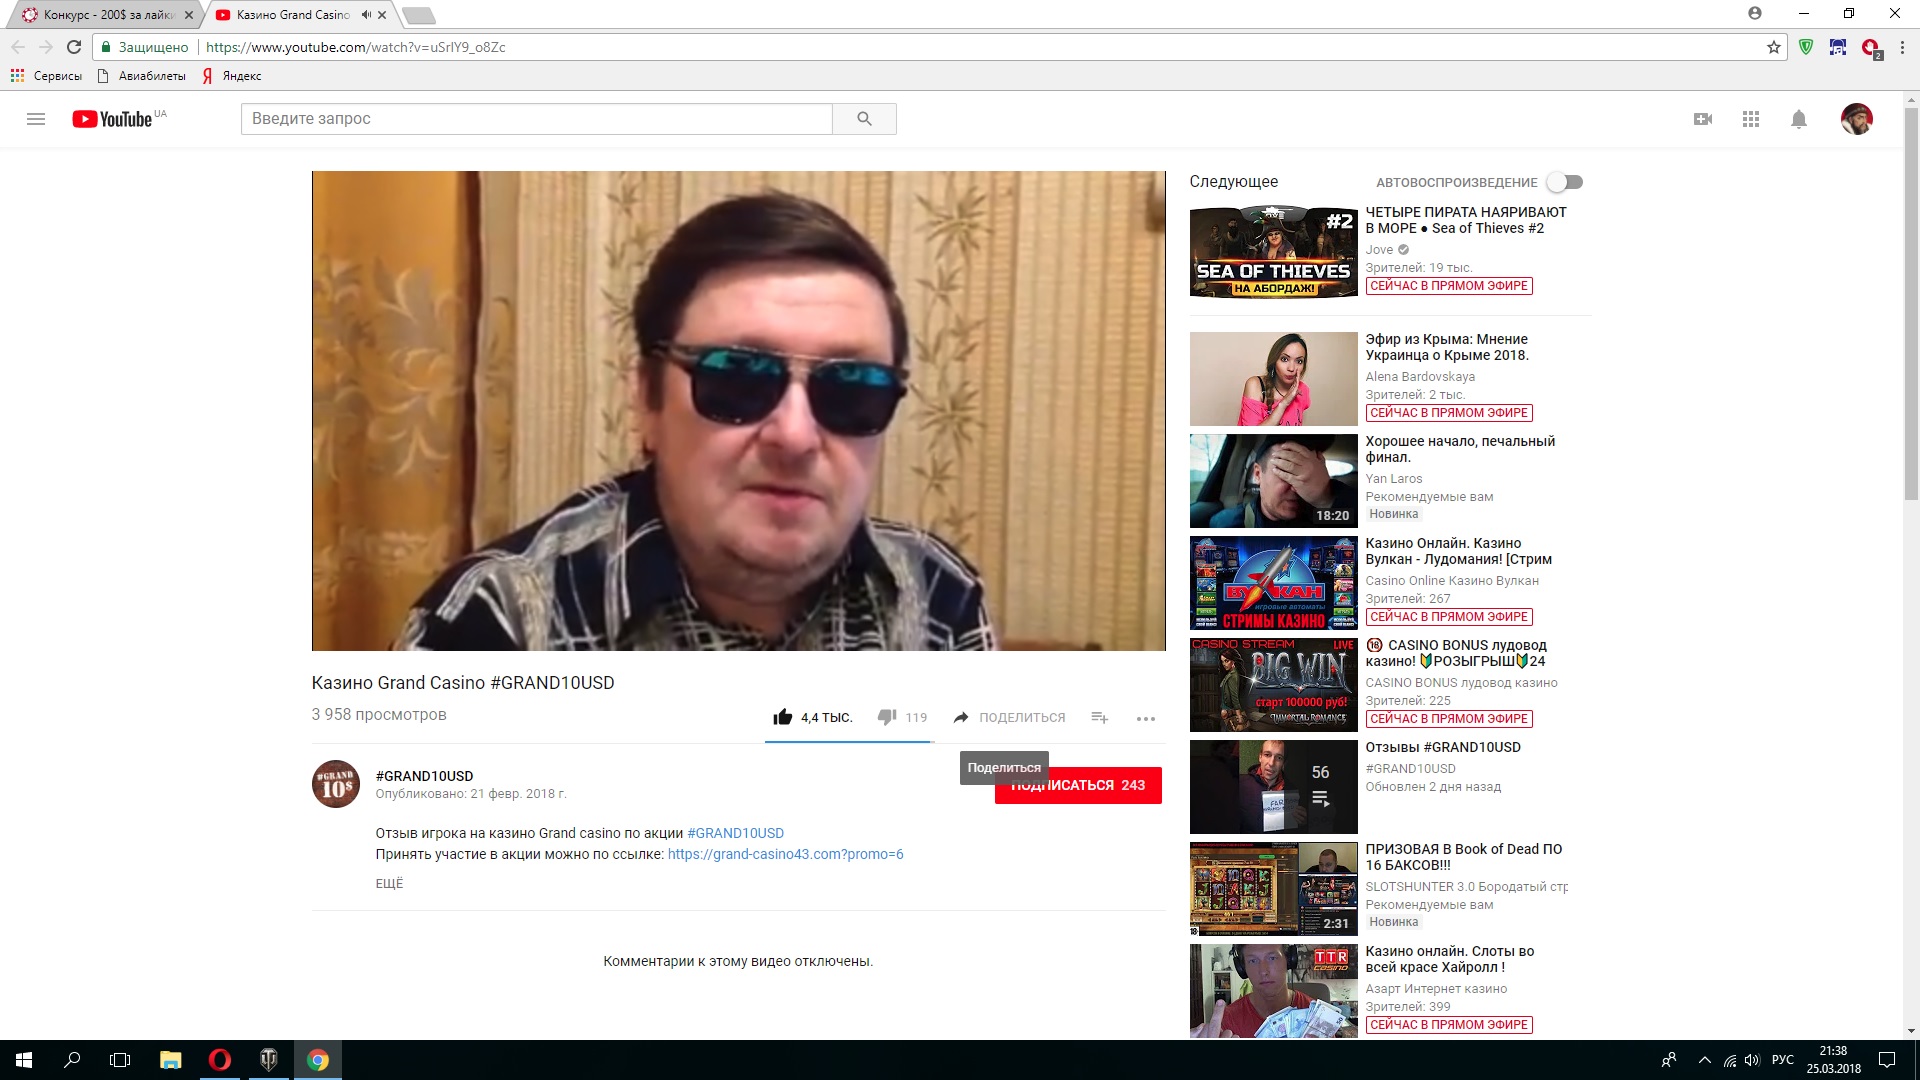Viewport: 1920px width, 1080px height.
Task: Open the account avatar menu
Action: pos(1857,119)
